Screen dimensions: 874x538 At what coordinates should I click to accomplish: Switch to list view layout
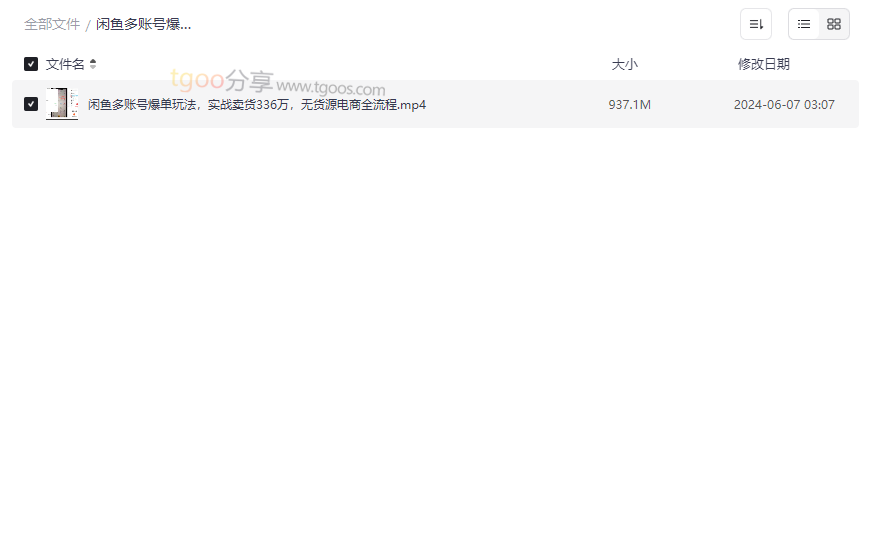click(x=804, y=24)
